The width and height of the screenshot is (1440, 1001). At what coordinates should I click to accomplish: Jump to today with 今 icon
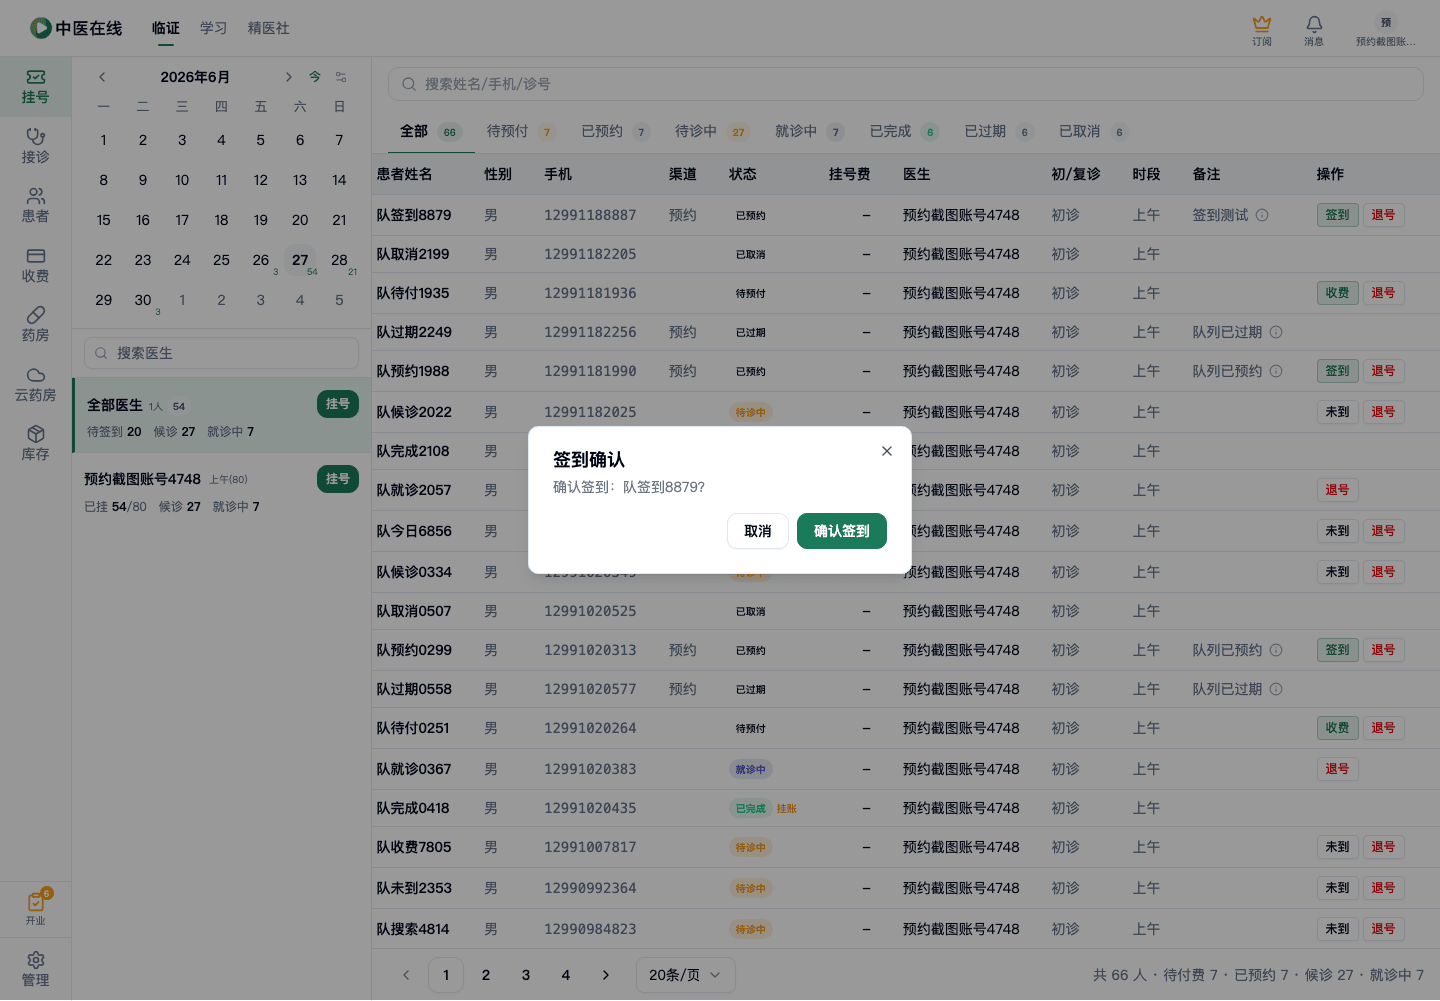315,77
